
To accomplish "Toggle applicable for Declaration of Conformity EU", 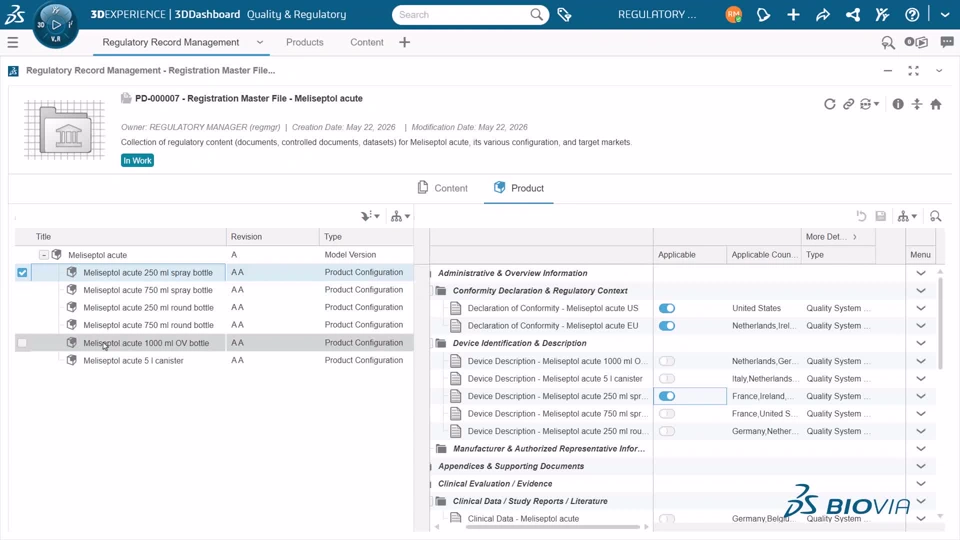I will coord(667,326).
